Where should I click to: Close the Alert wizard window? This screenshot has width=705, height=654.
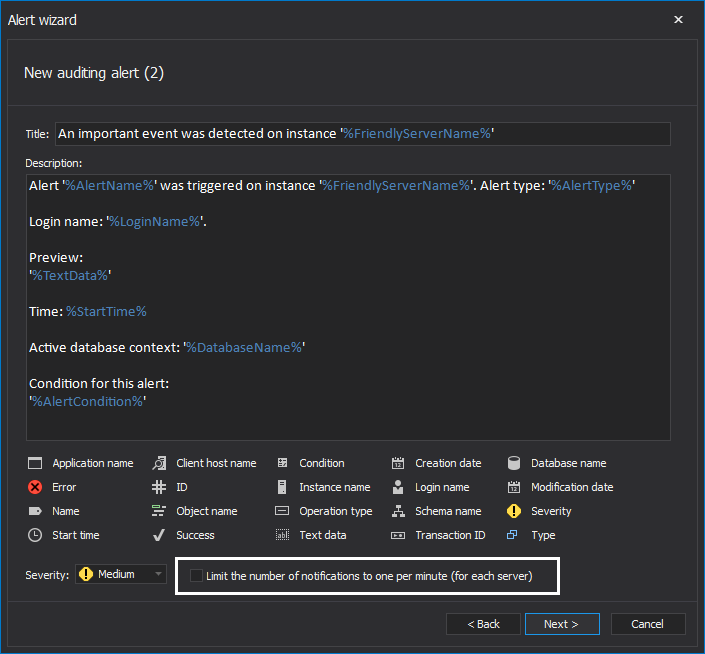click(x=678, y=19)
